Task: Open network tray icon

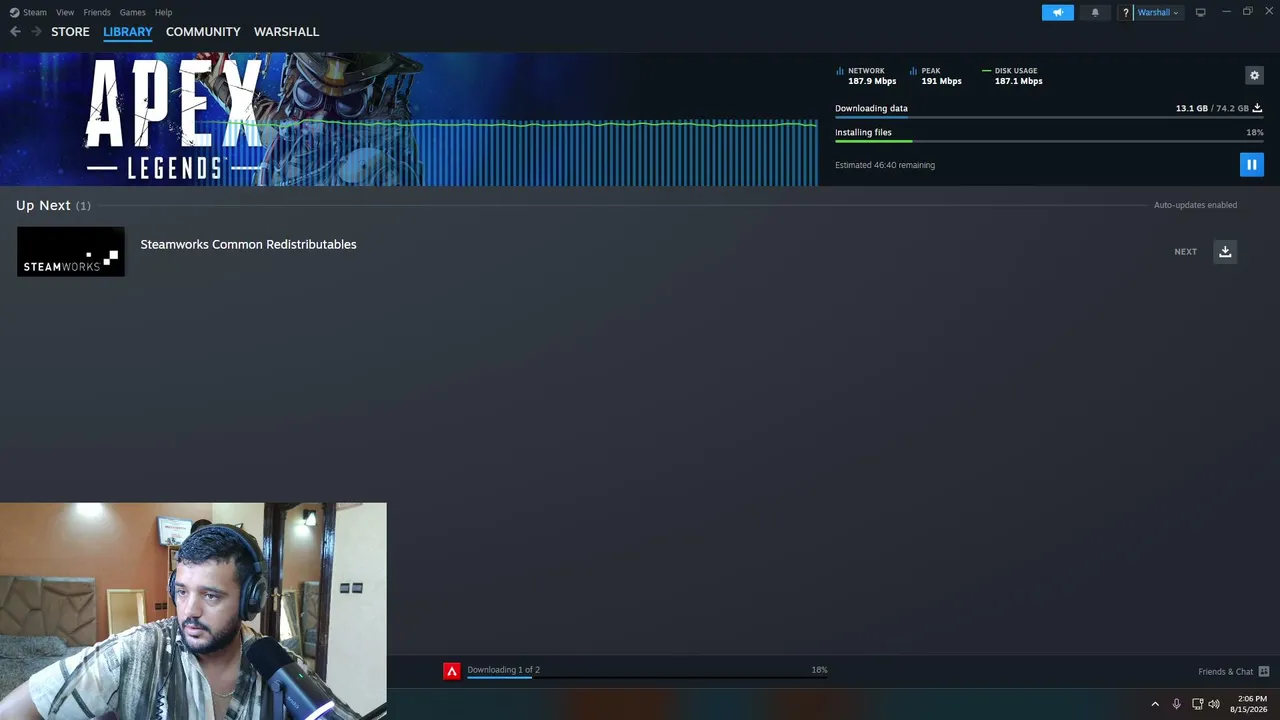Action: (1197, 704)
